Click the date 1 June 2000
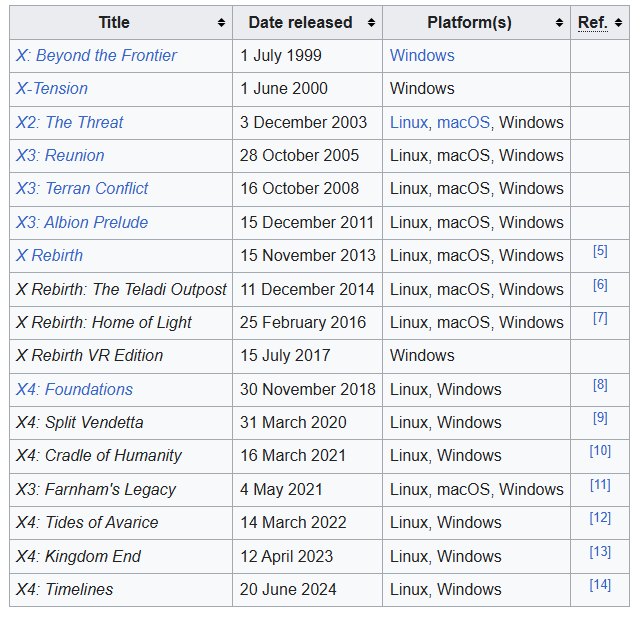642x618 pixels. click(x=284, y=88)
